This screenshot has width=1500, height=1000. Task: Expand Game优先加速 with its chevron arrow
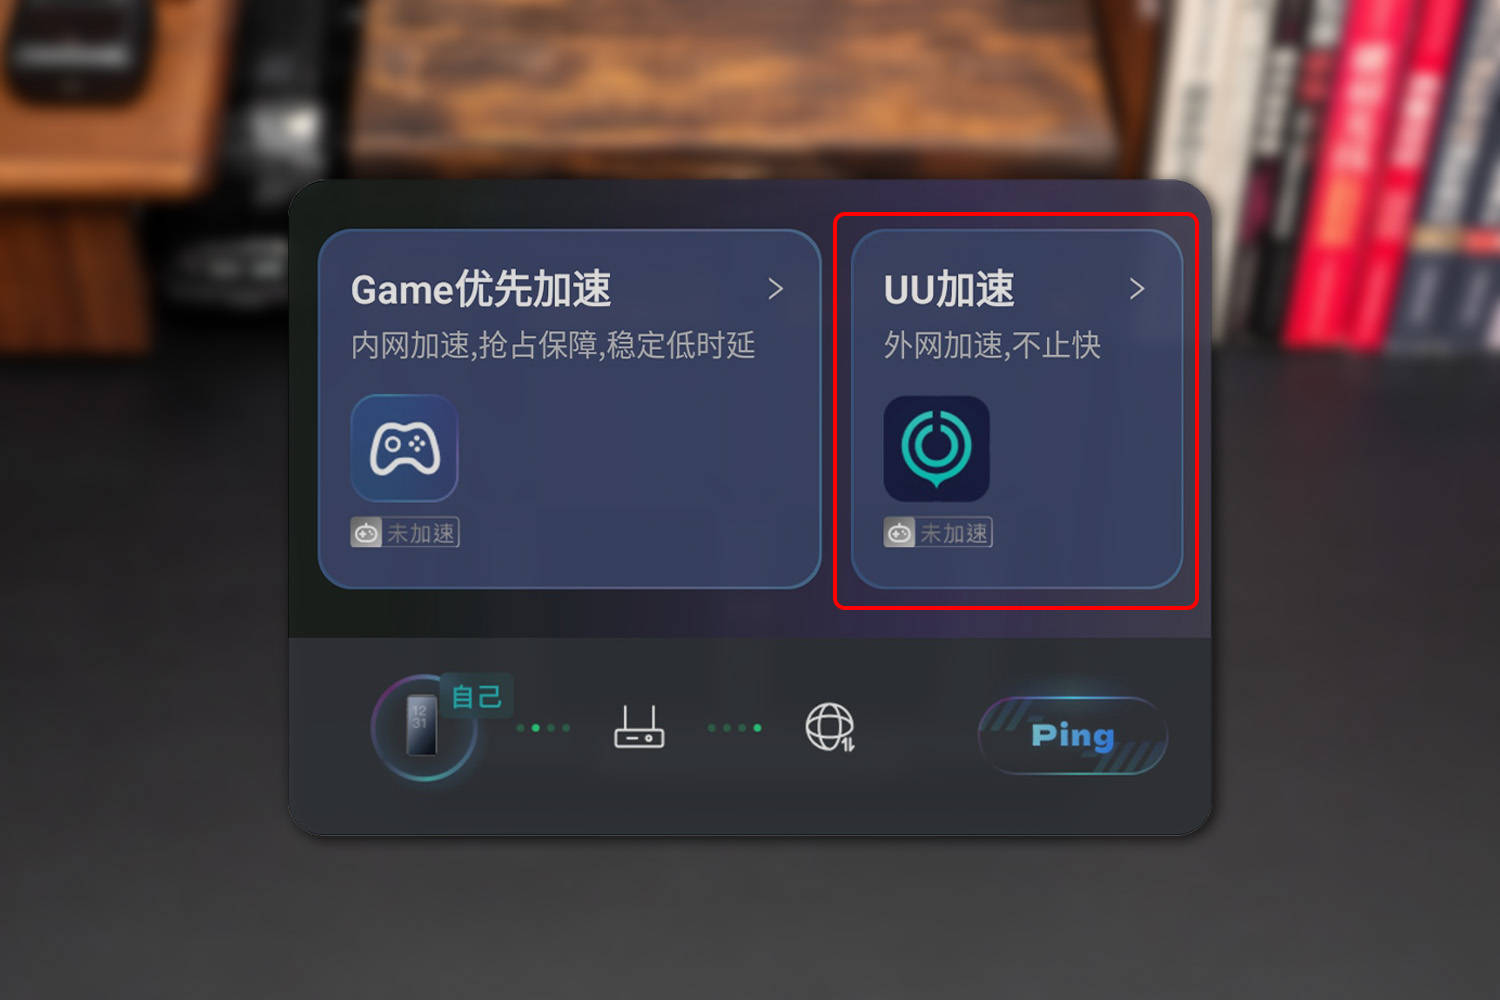click(775, 289)
